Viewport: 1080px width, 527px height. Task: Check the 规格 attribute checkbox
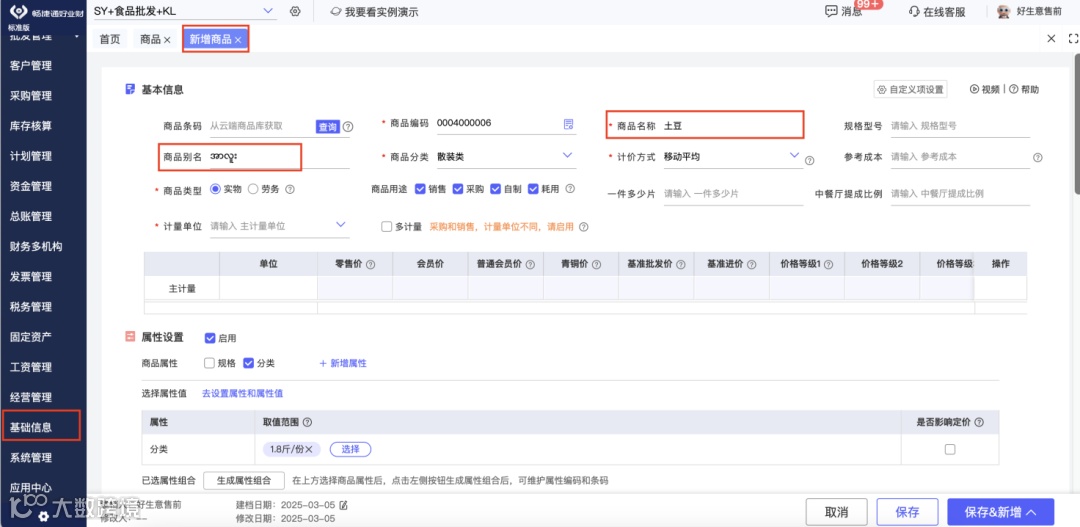[x=210, y=363]
